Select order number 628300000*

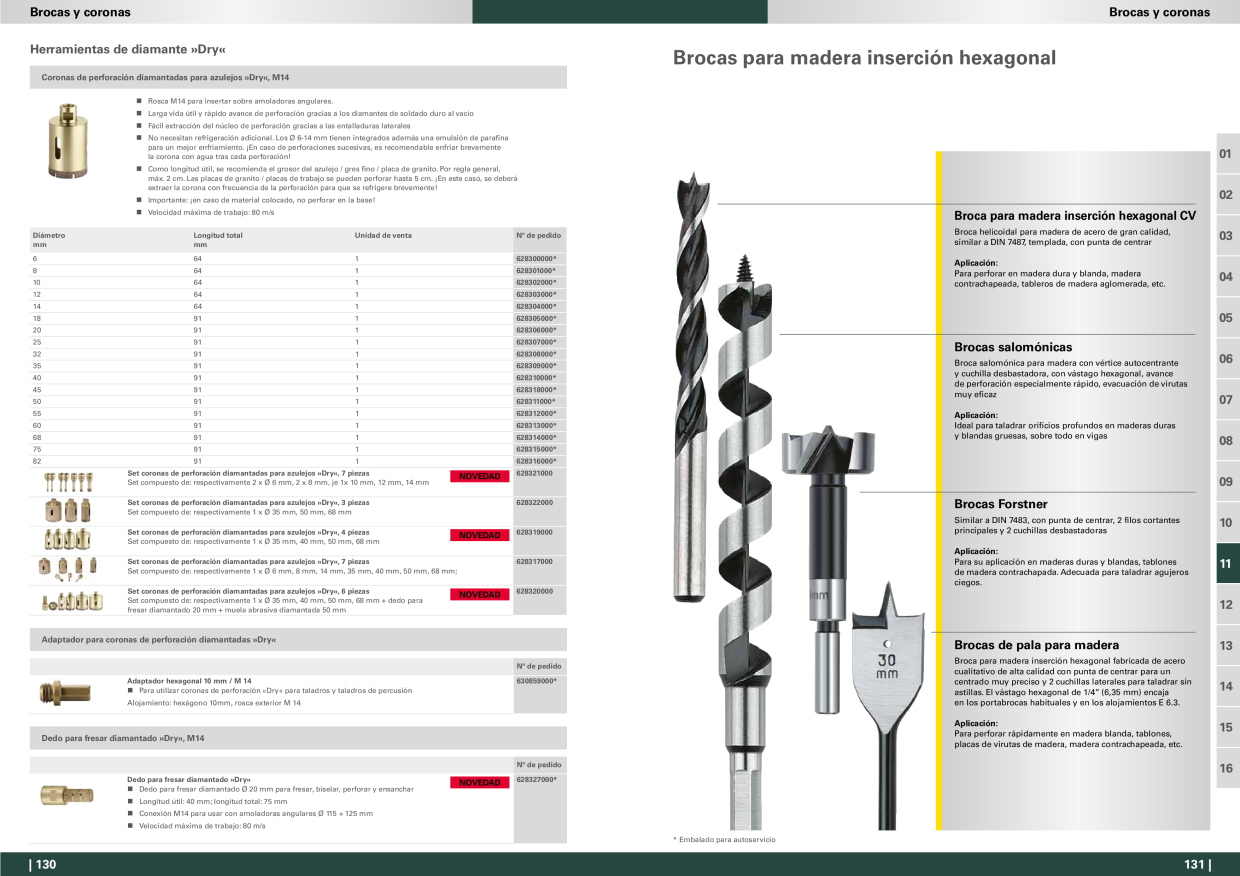pos(536,259)
